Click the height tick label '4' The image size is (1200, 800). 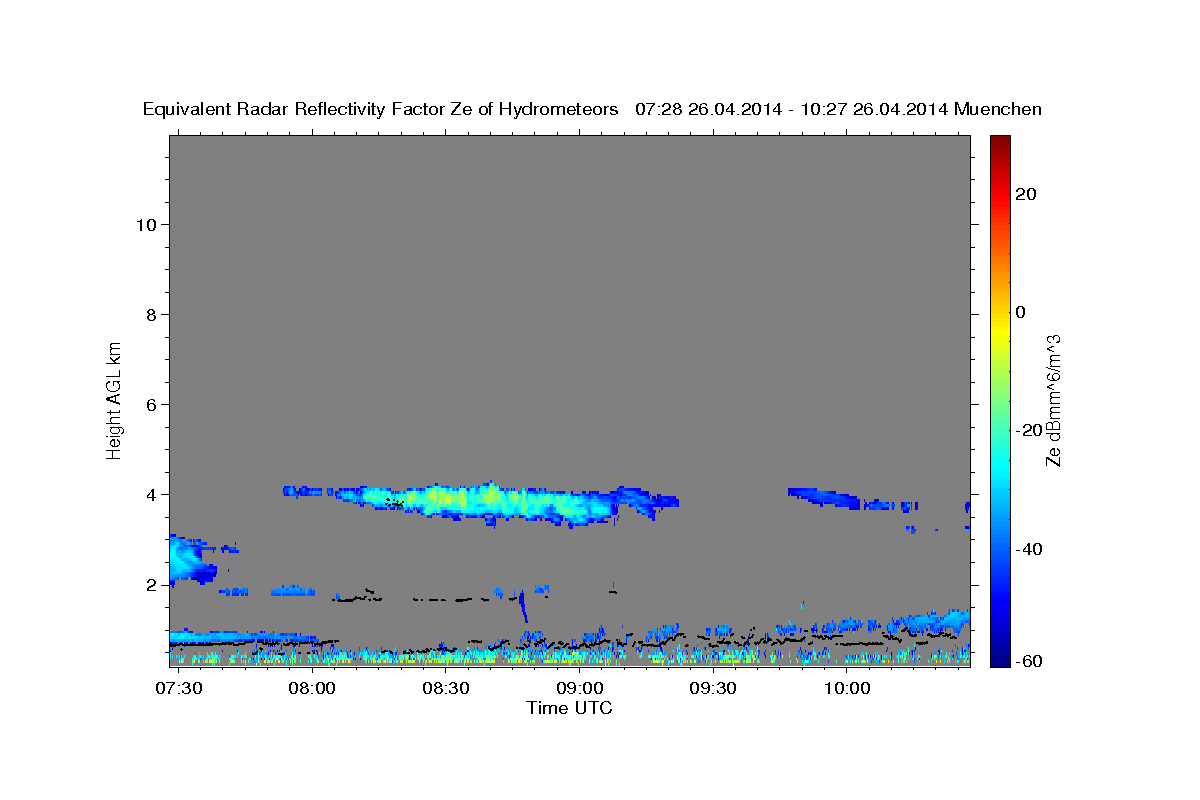pyautogui.click(x=152, y=494)
